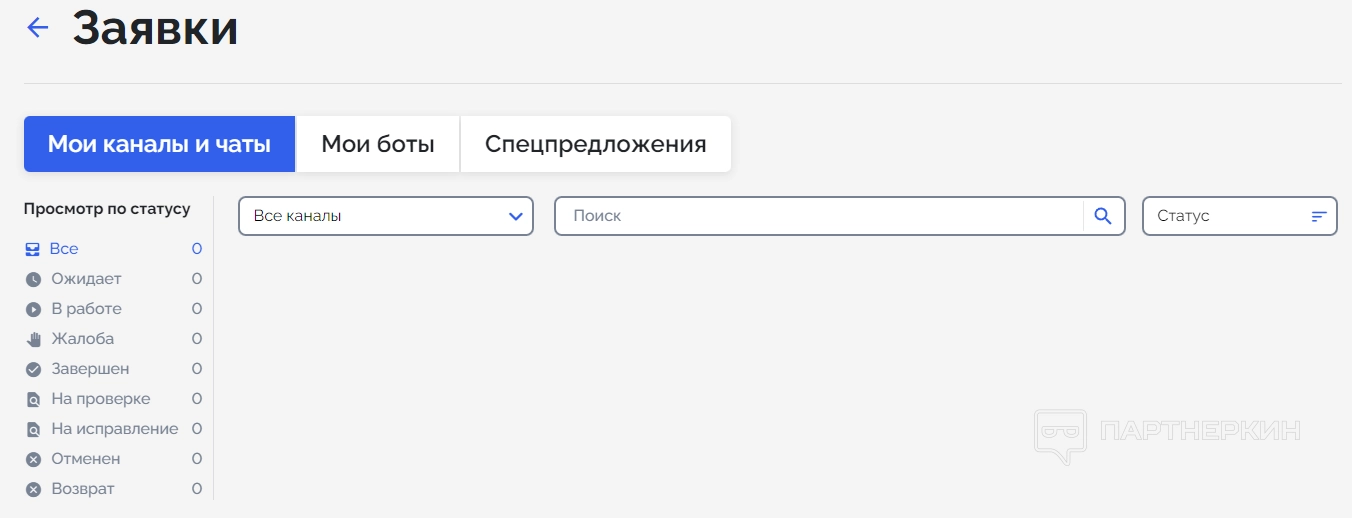Image resolution: width=1352 pixels, height=518 pixels.
Task: Click the play icon for В работе
Action: click(x=34, y=309)
